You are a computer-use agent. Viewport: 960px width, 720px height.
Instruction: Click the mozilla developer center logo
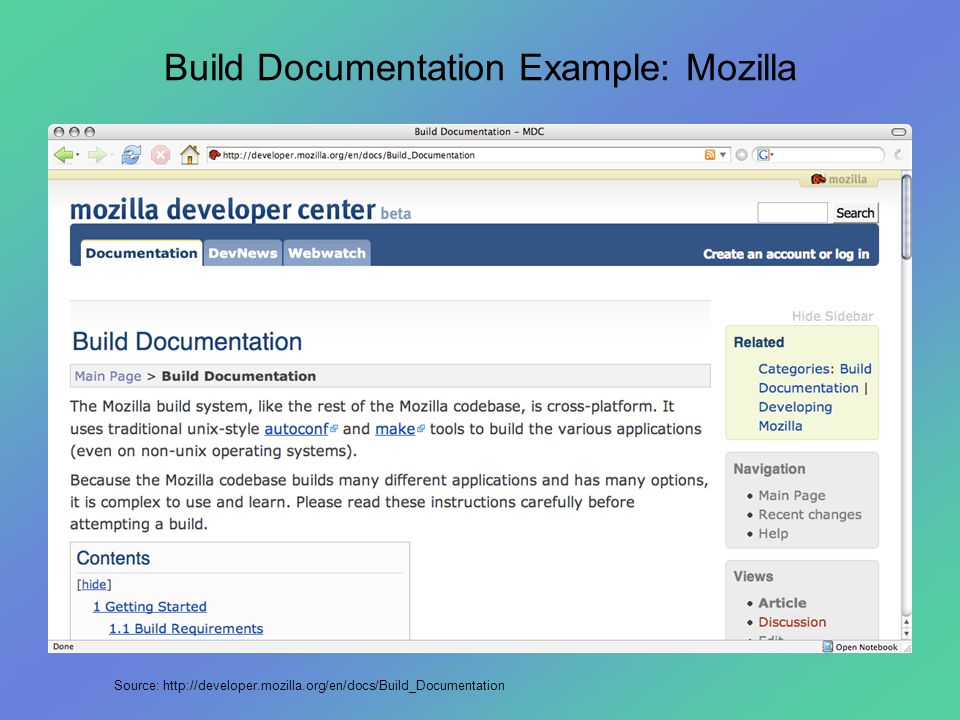[x=223, y=209]
